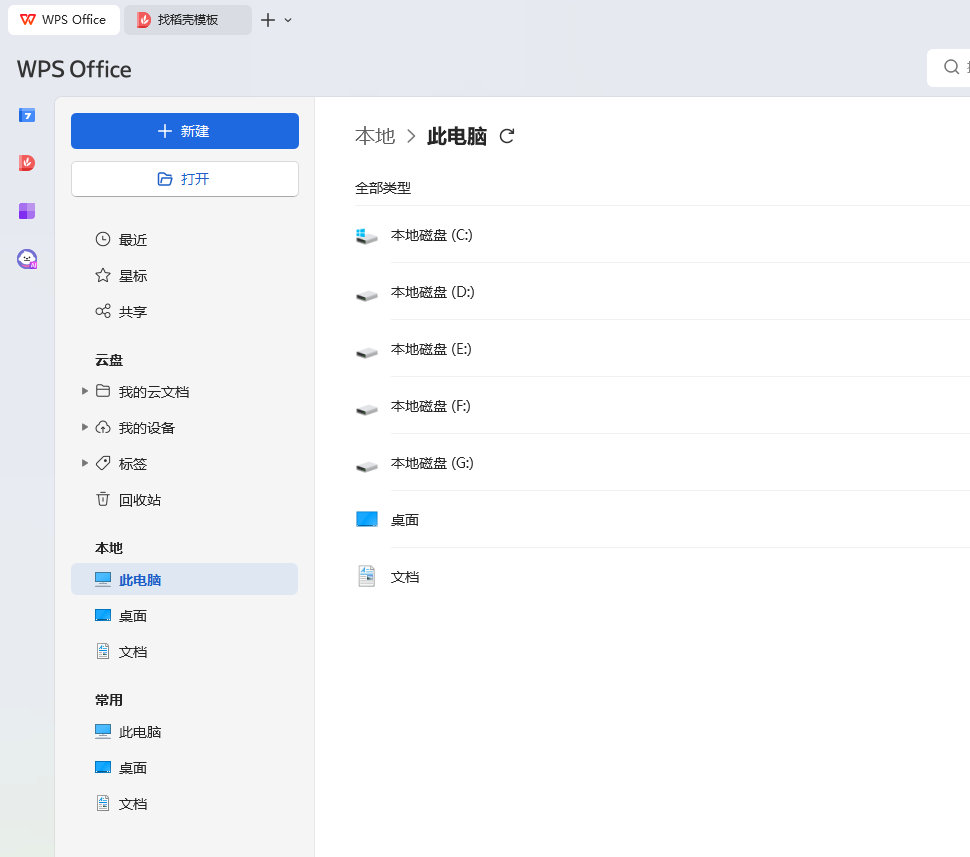Refresh the 此电脑 file list
The width and height of the screenshot is (970, 857).
(x=507, y=137)
